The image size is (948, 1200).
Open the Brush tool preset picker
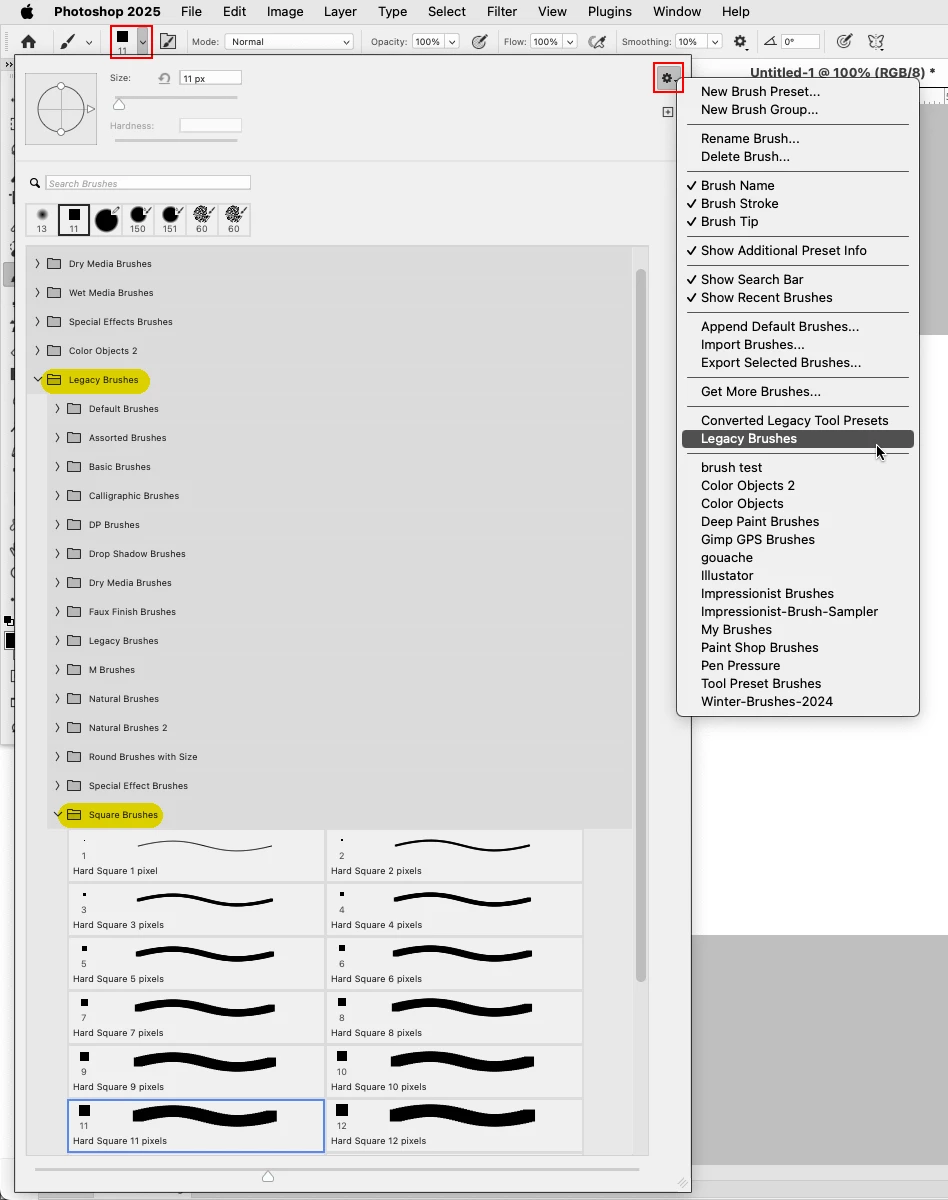[74, 42]
